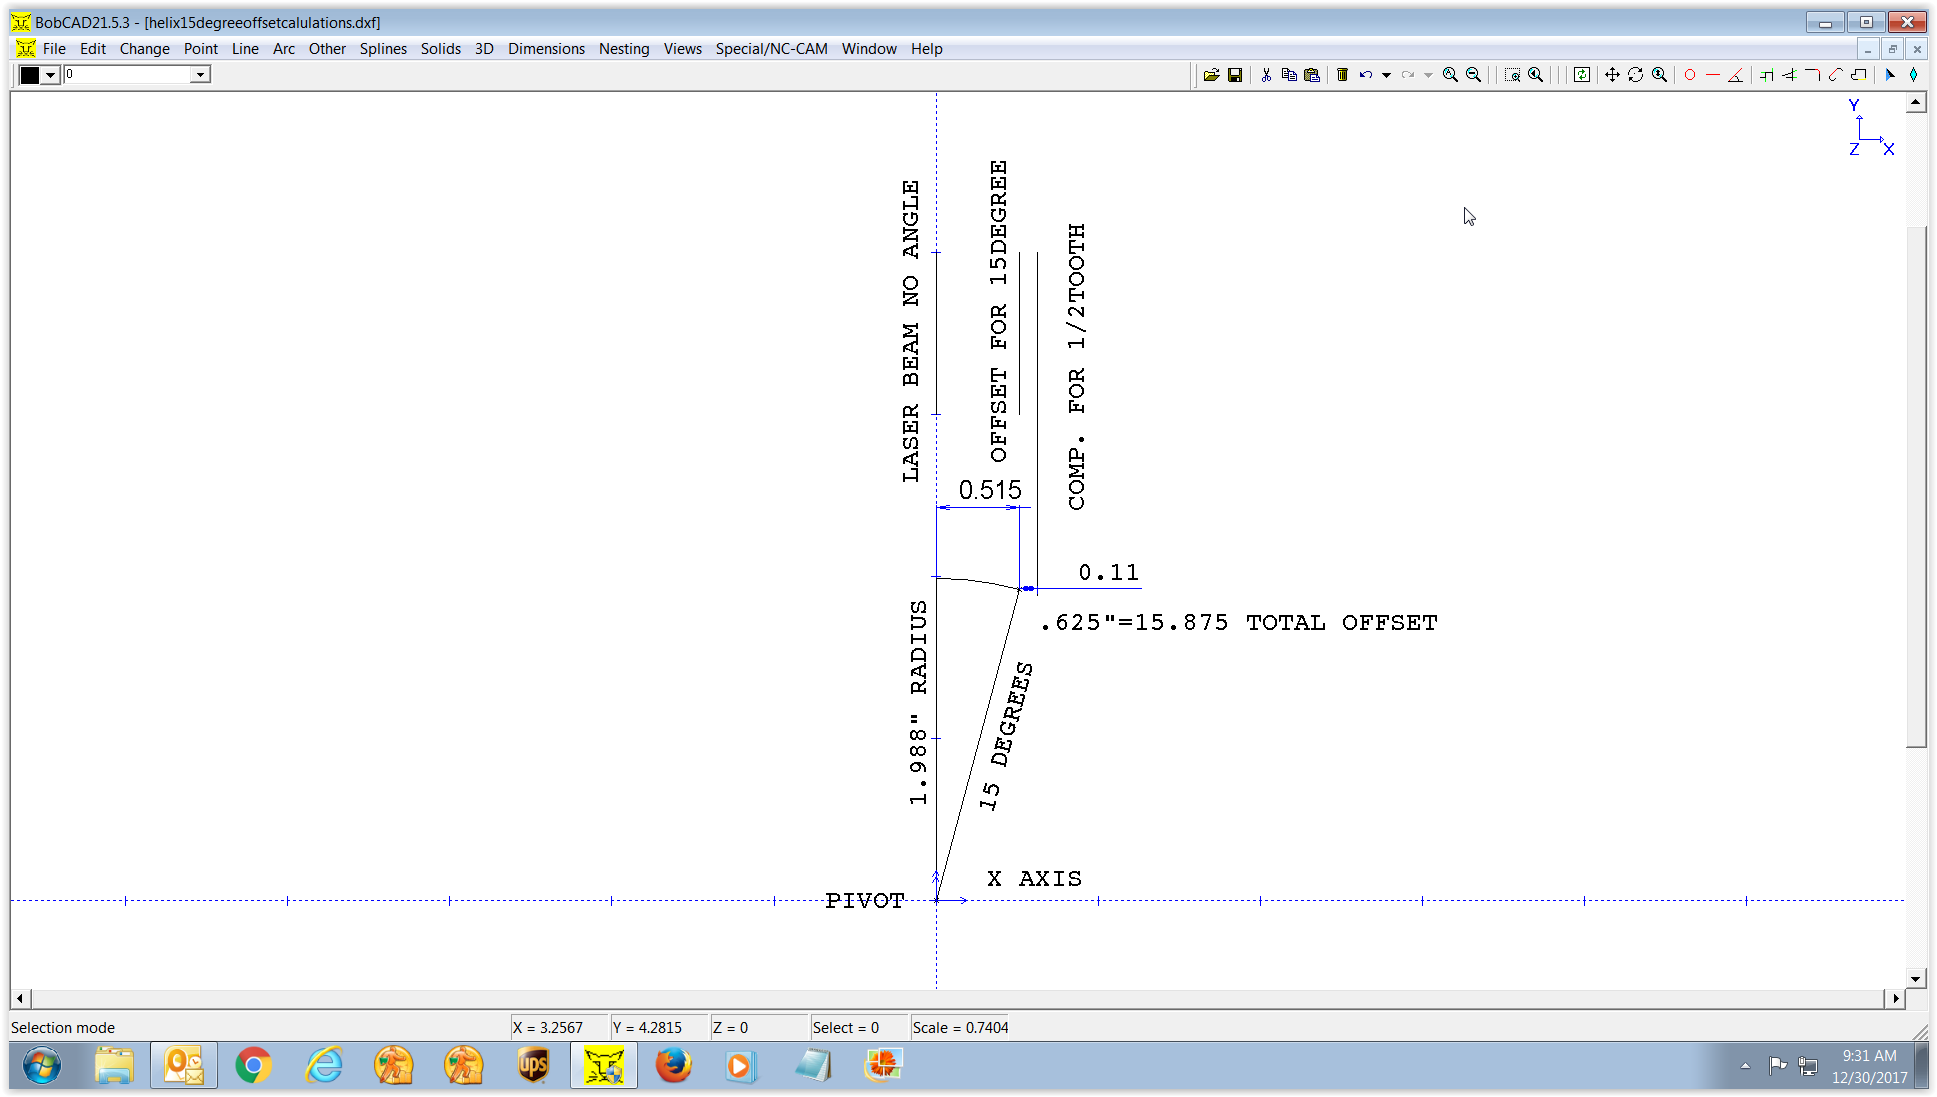Click the pan move arrows icon

(x=1612, y=75)
